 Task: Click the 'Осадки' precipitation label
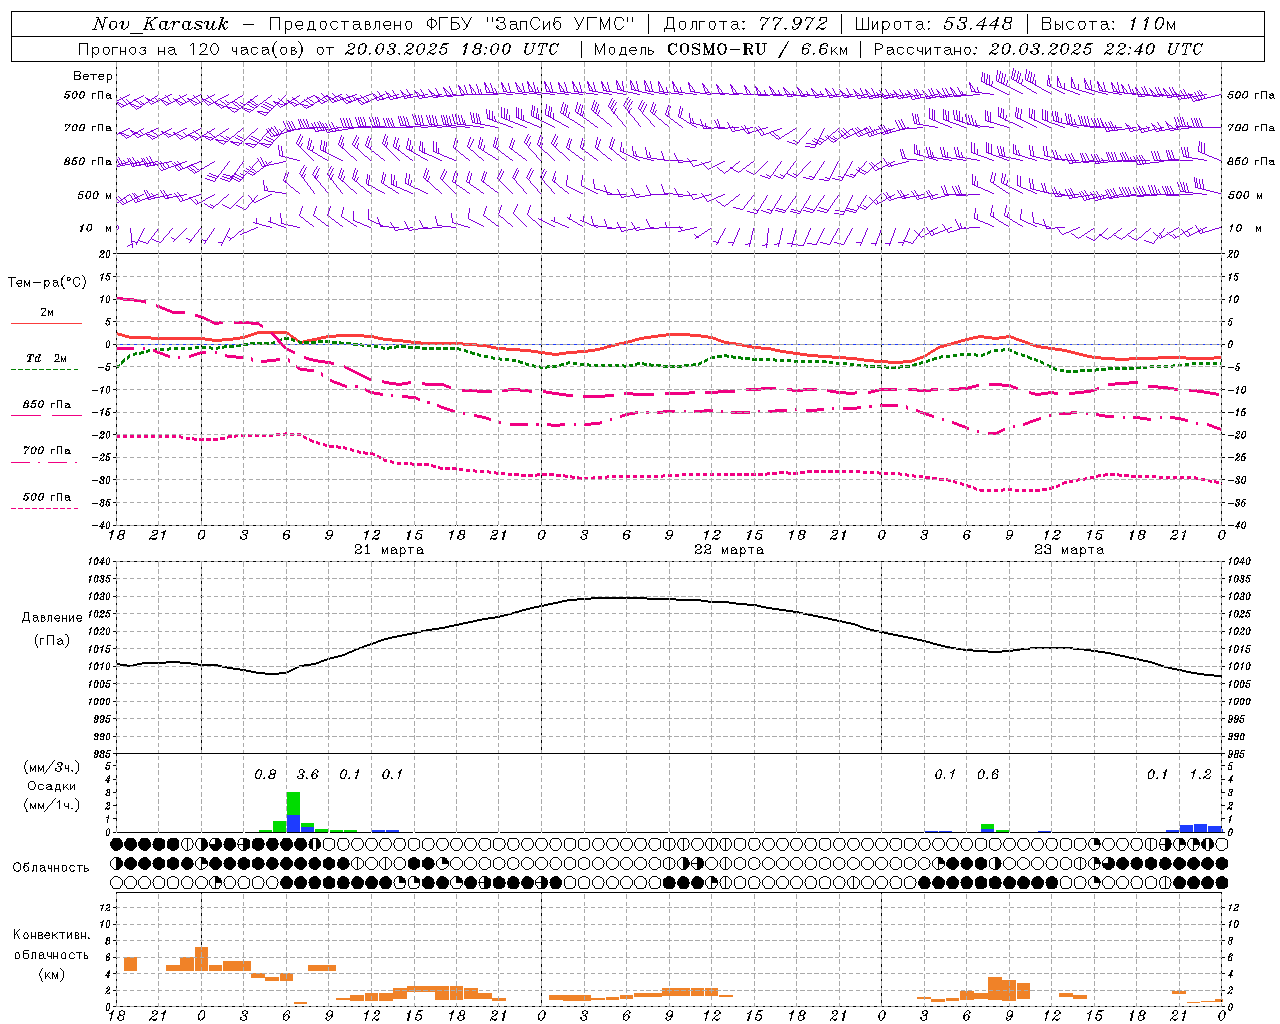pyautogui.click(x=51, y=786)
